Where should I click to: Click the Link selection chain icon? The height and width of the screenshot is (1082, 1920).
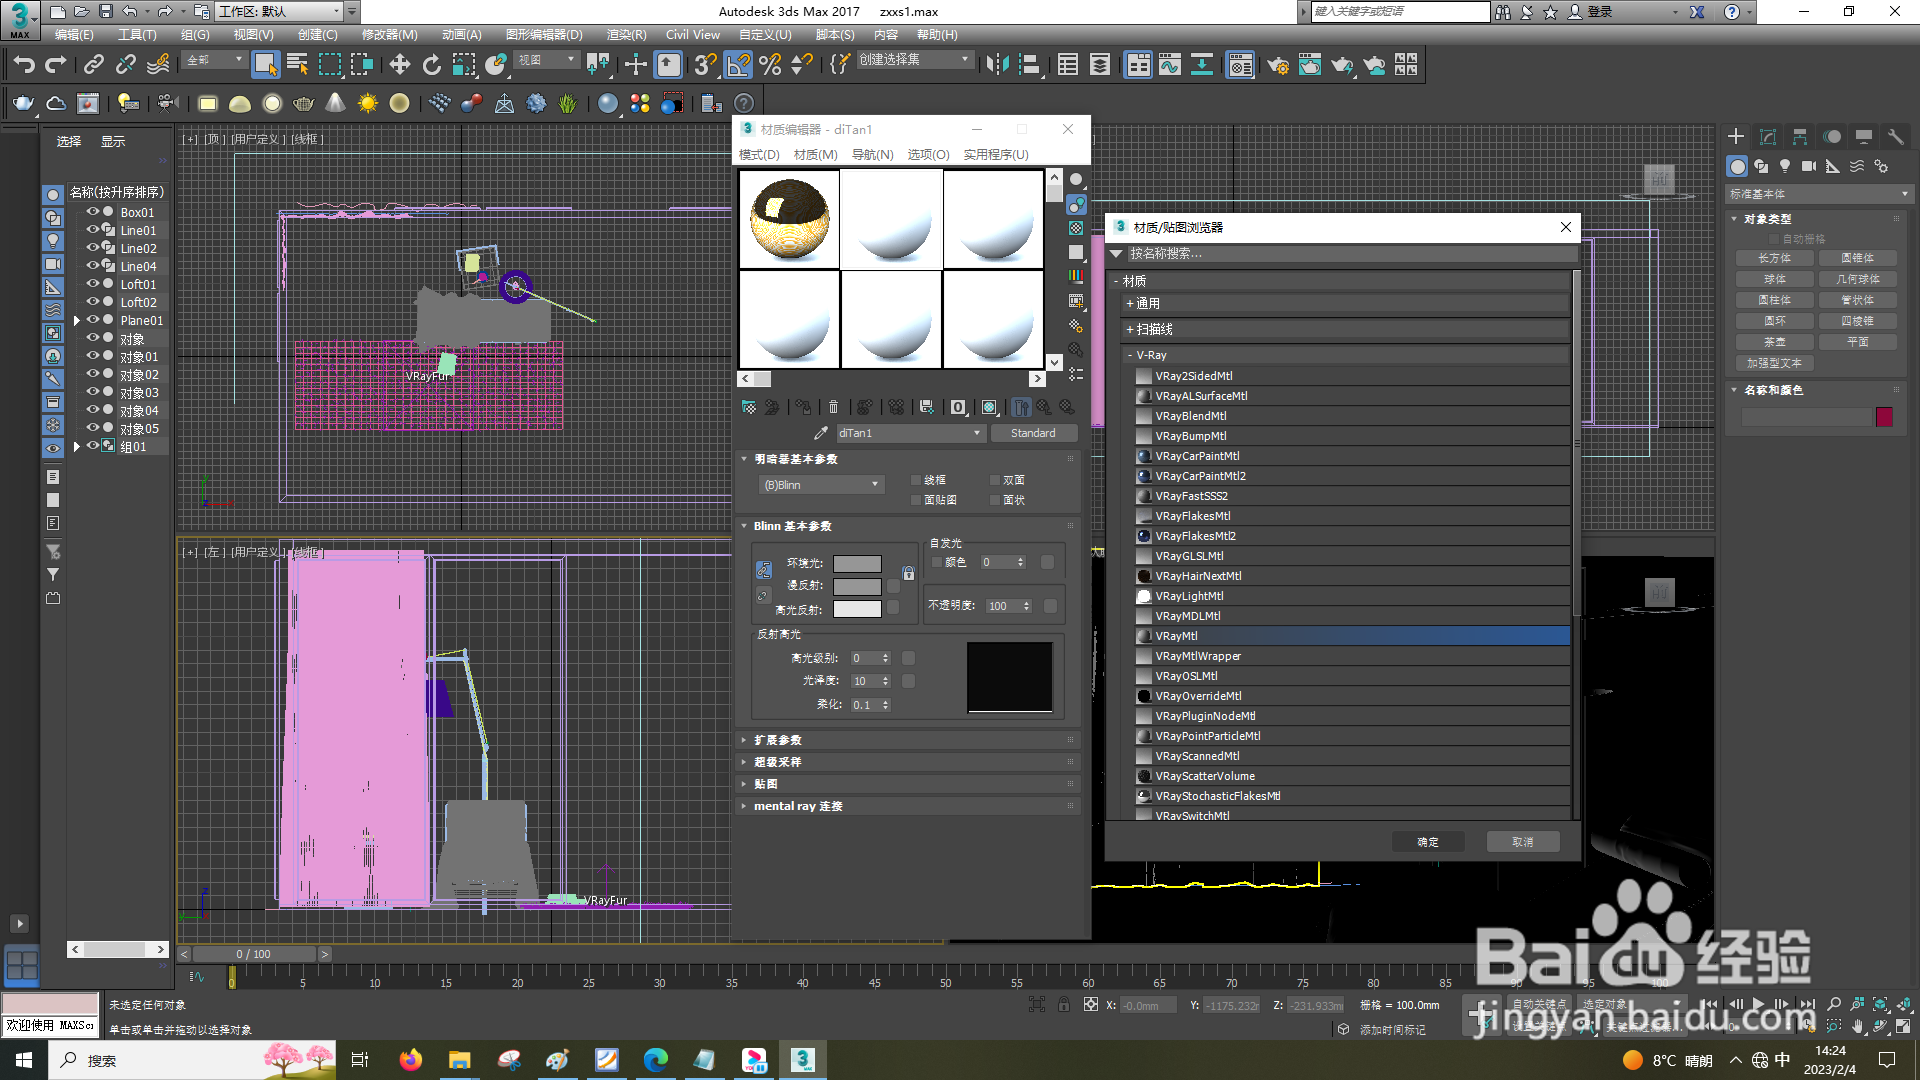tap(94, 65)
